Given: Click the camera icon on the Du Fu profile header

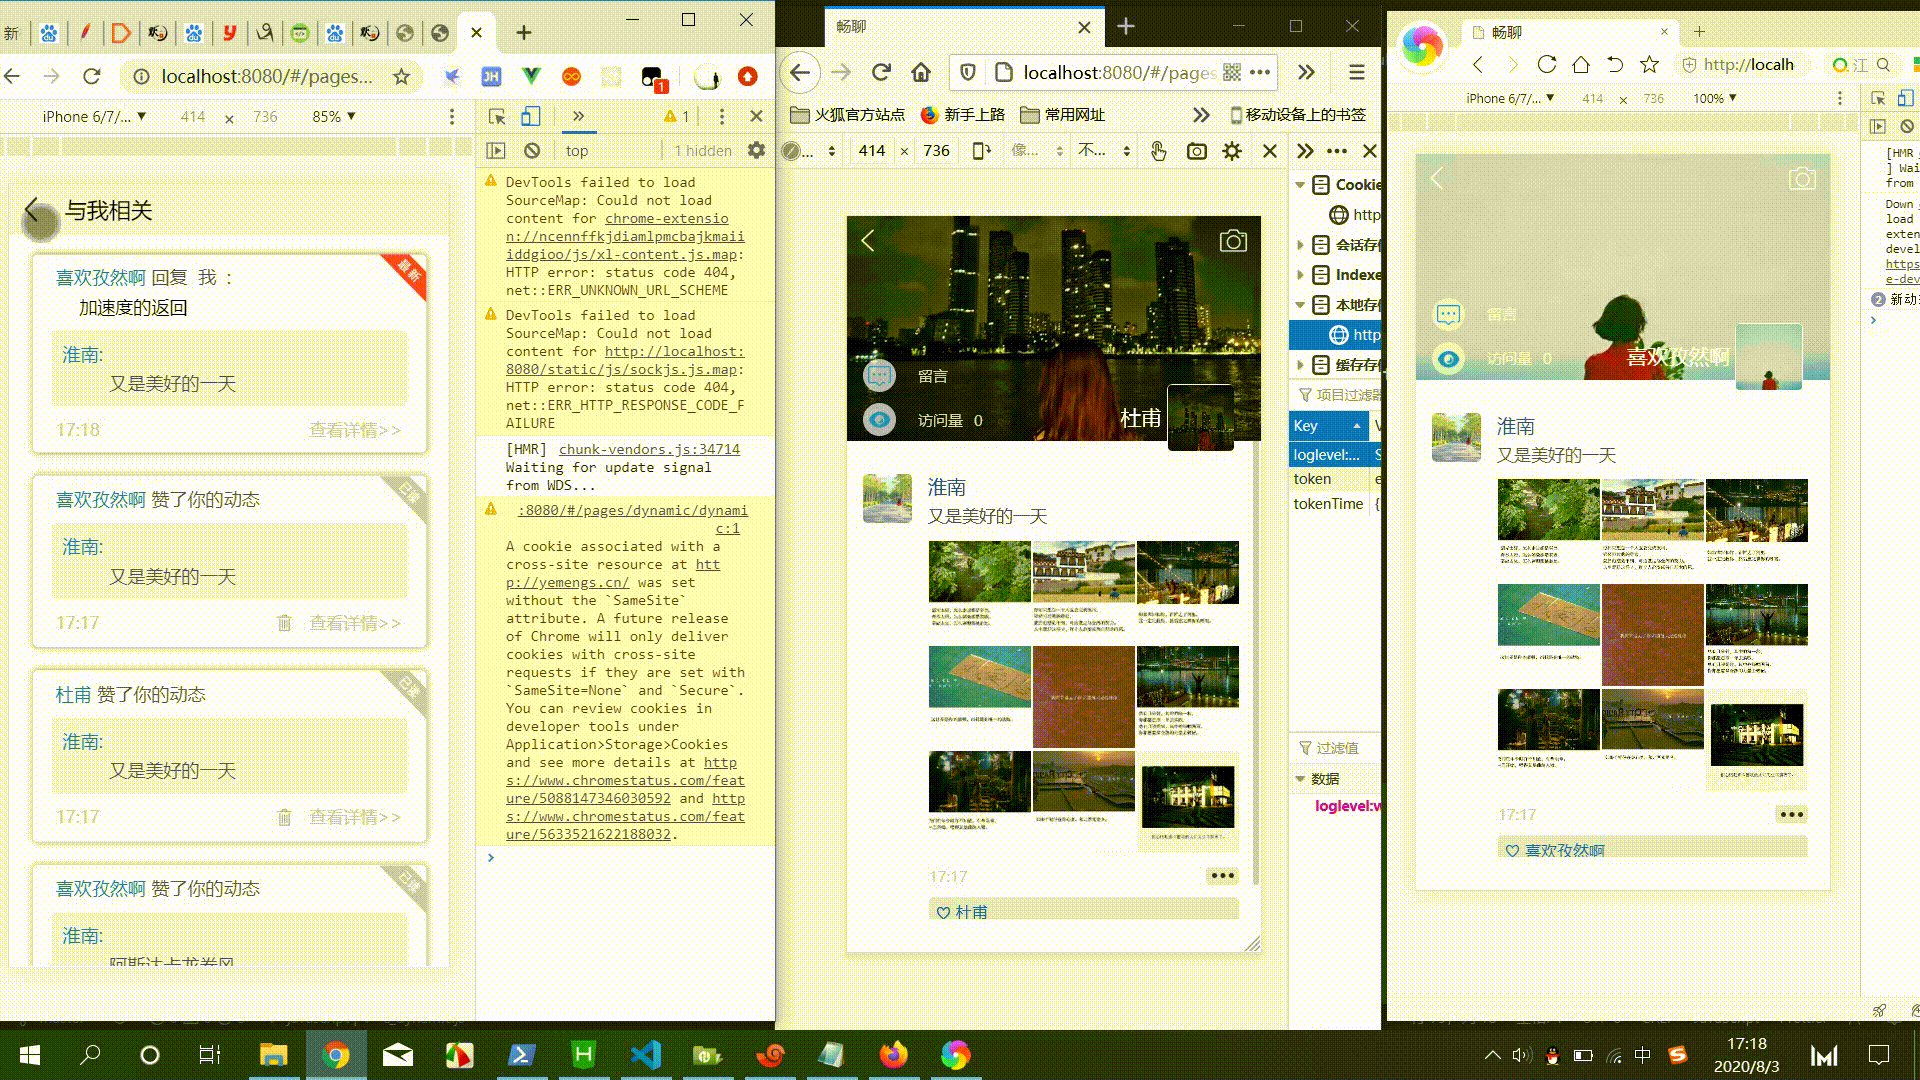Looking at the screenshot, I should [1233, 241].
